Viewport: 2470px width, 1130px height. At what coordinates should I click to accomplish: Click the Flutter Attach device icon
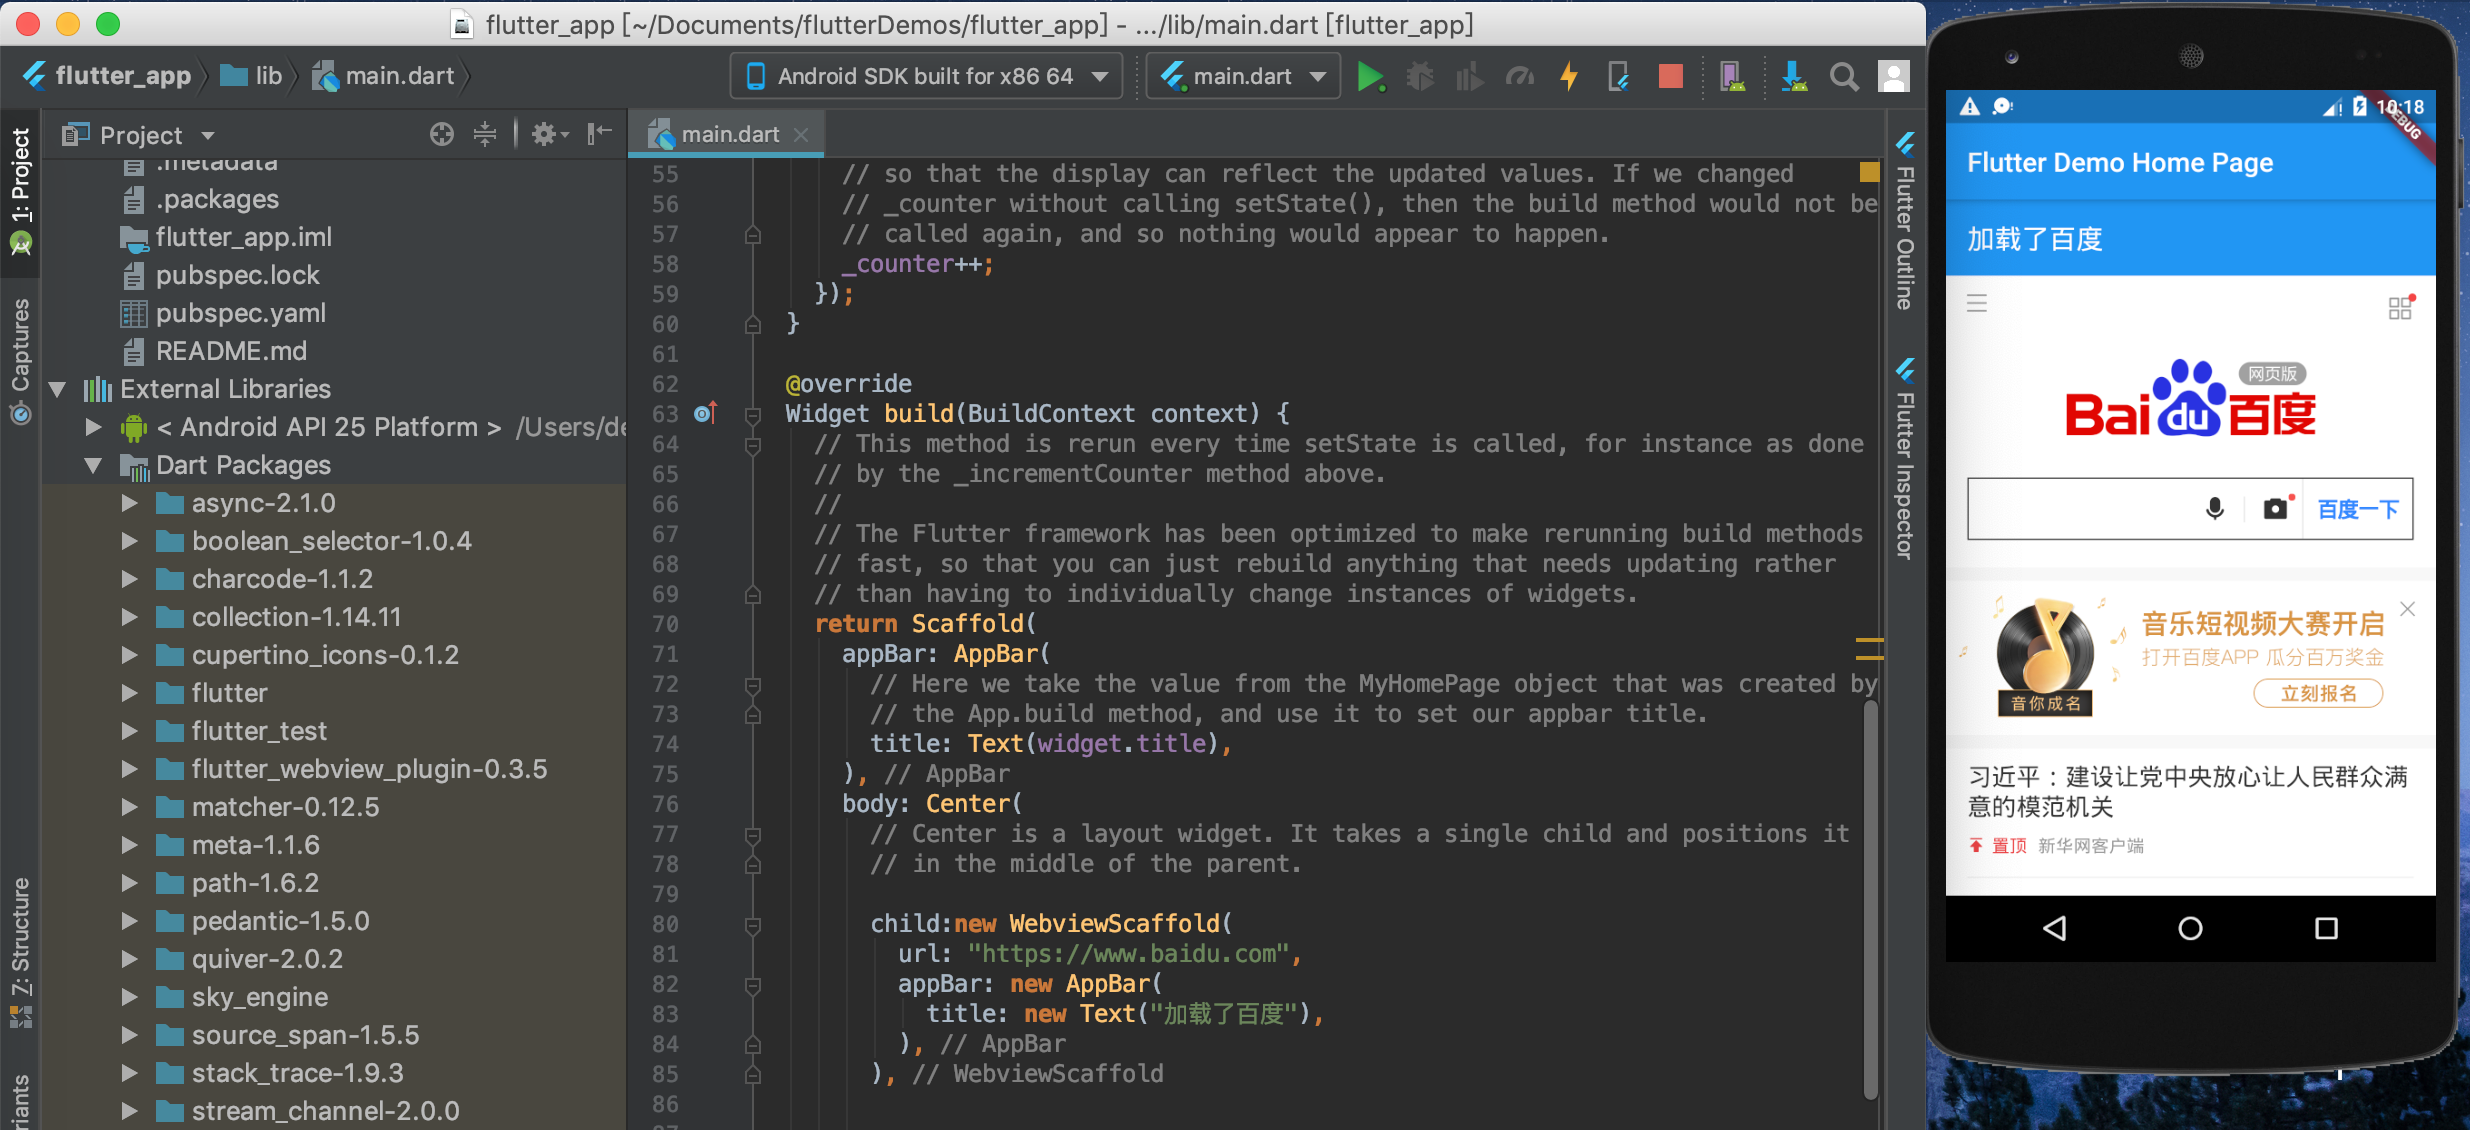pyautogui.click(x=1617, y=77)
